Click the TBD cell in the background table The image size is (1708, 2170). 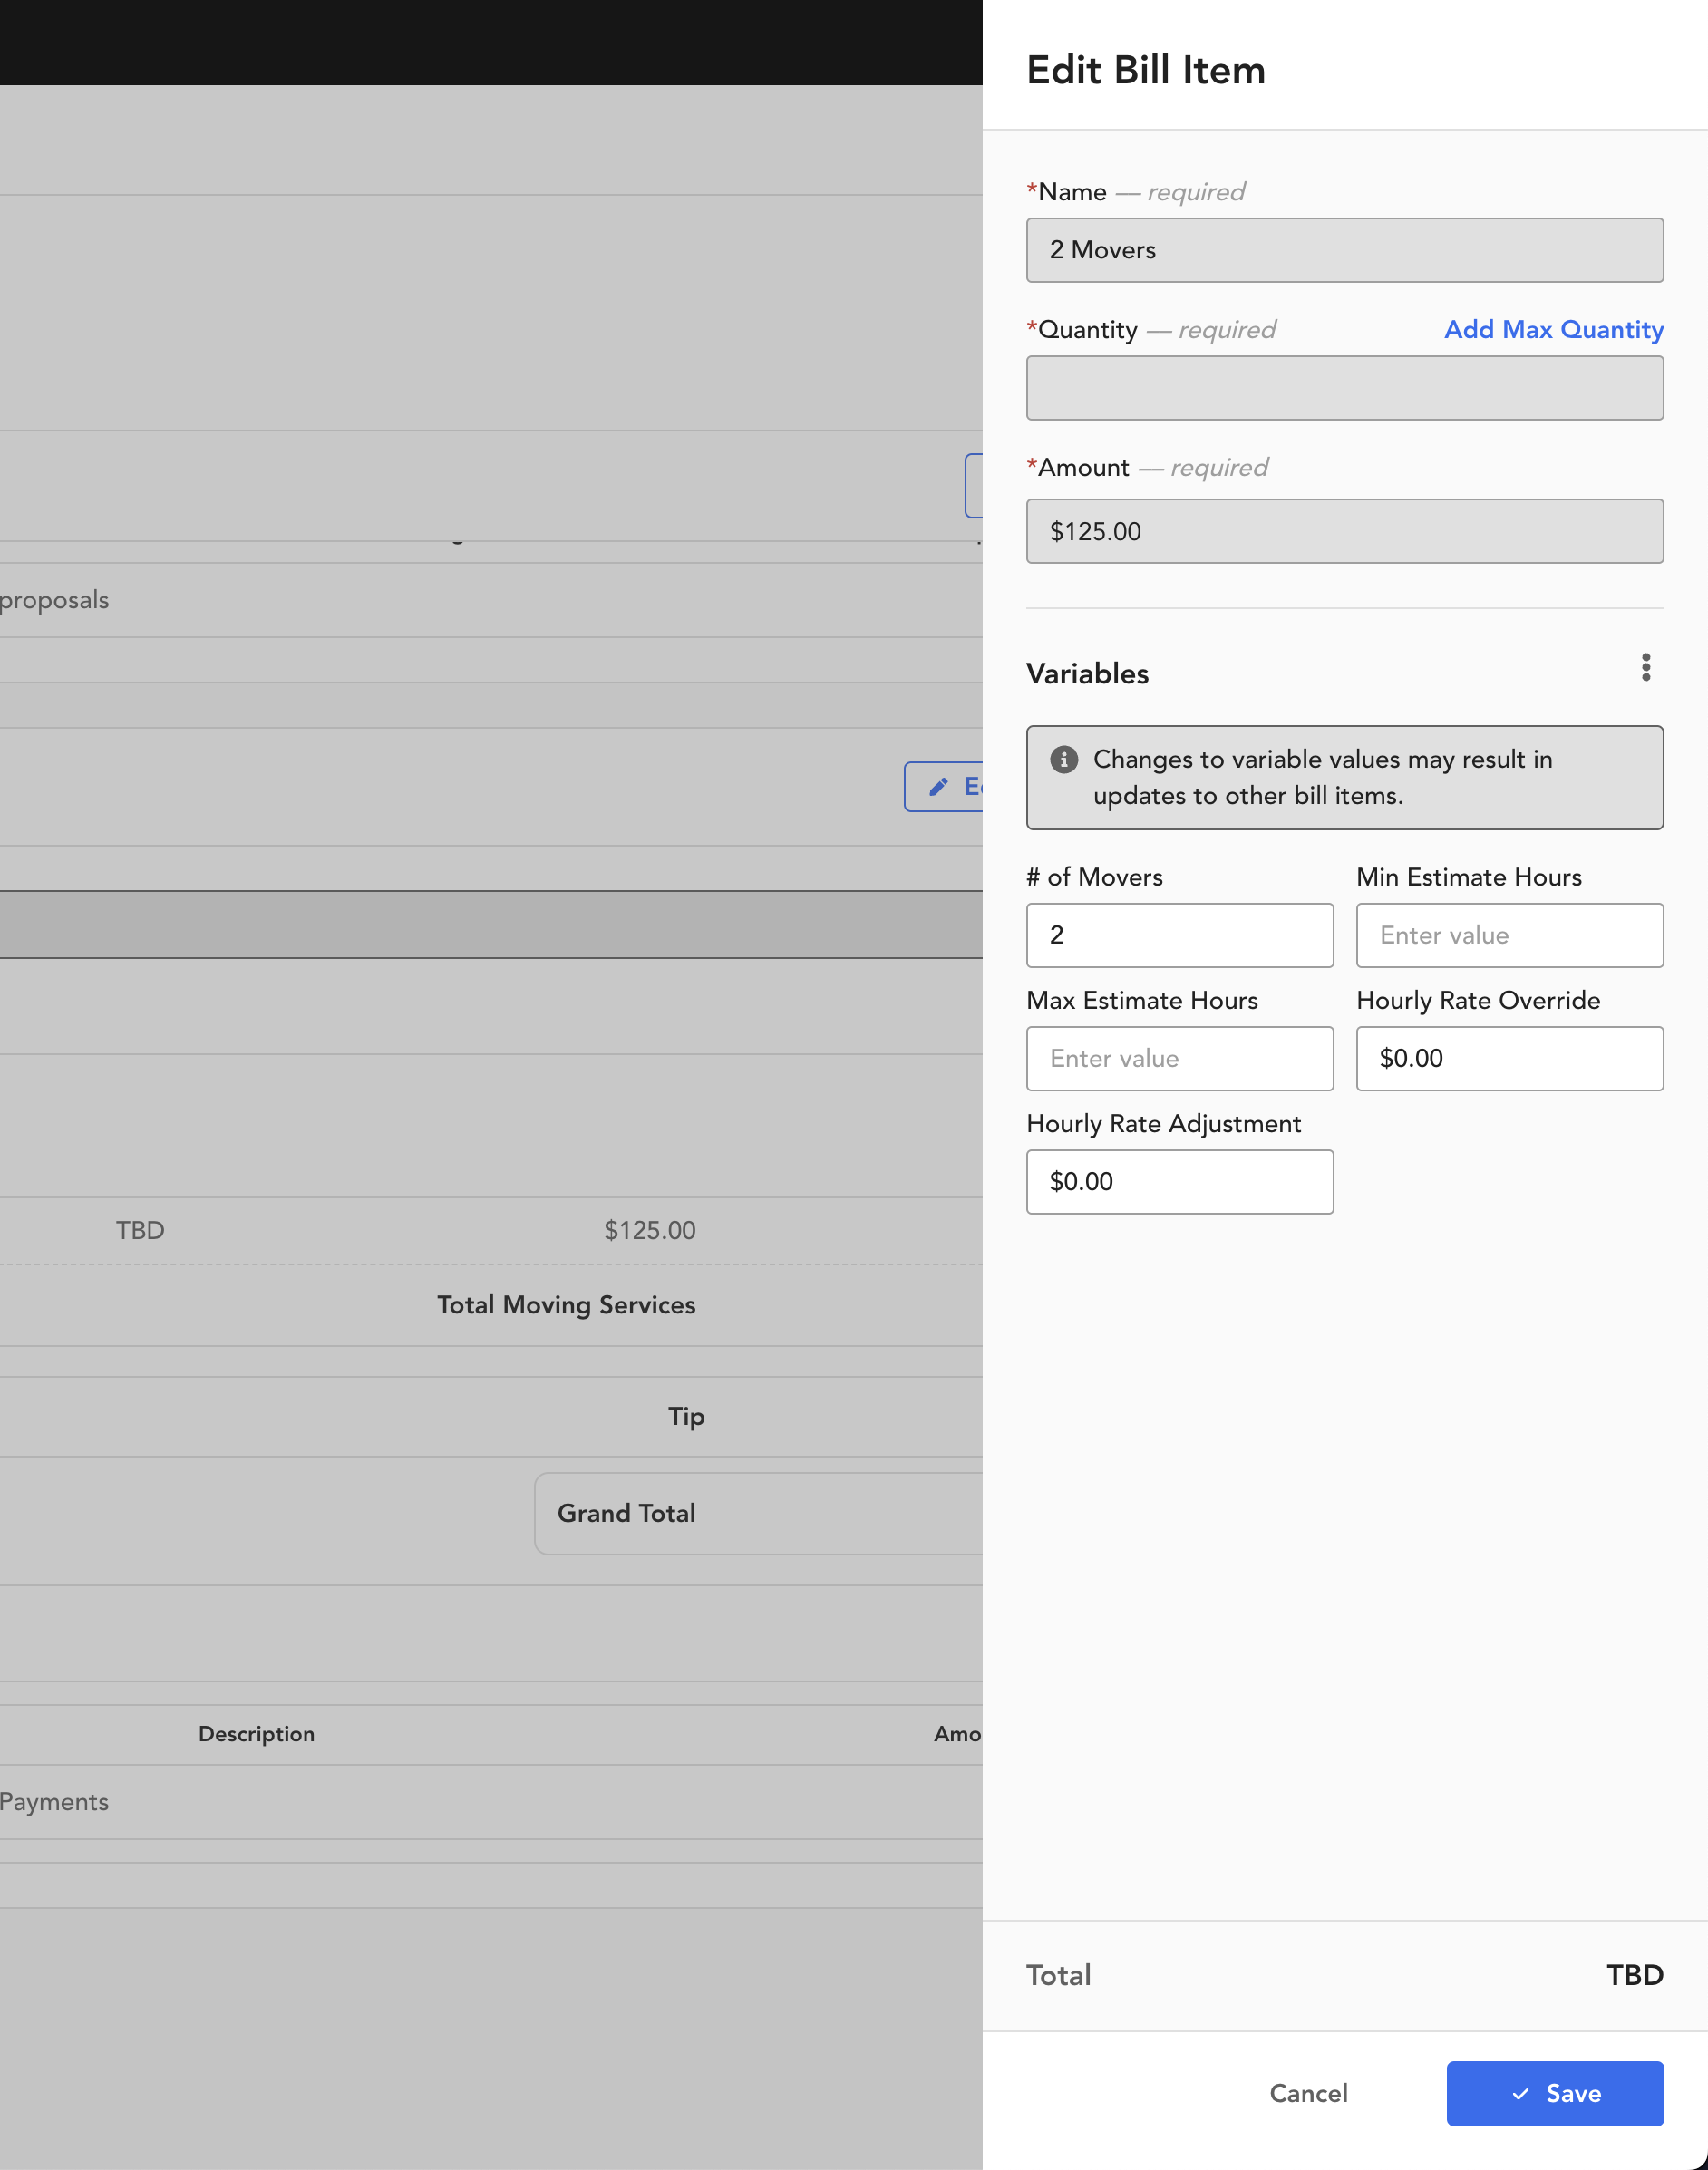click(140, 1230)
